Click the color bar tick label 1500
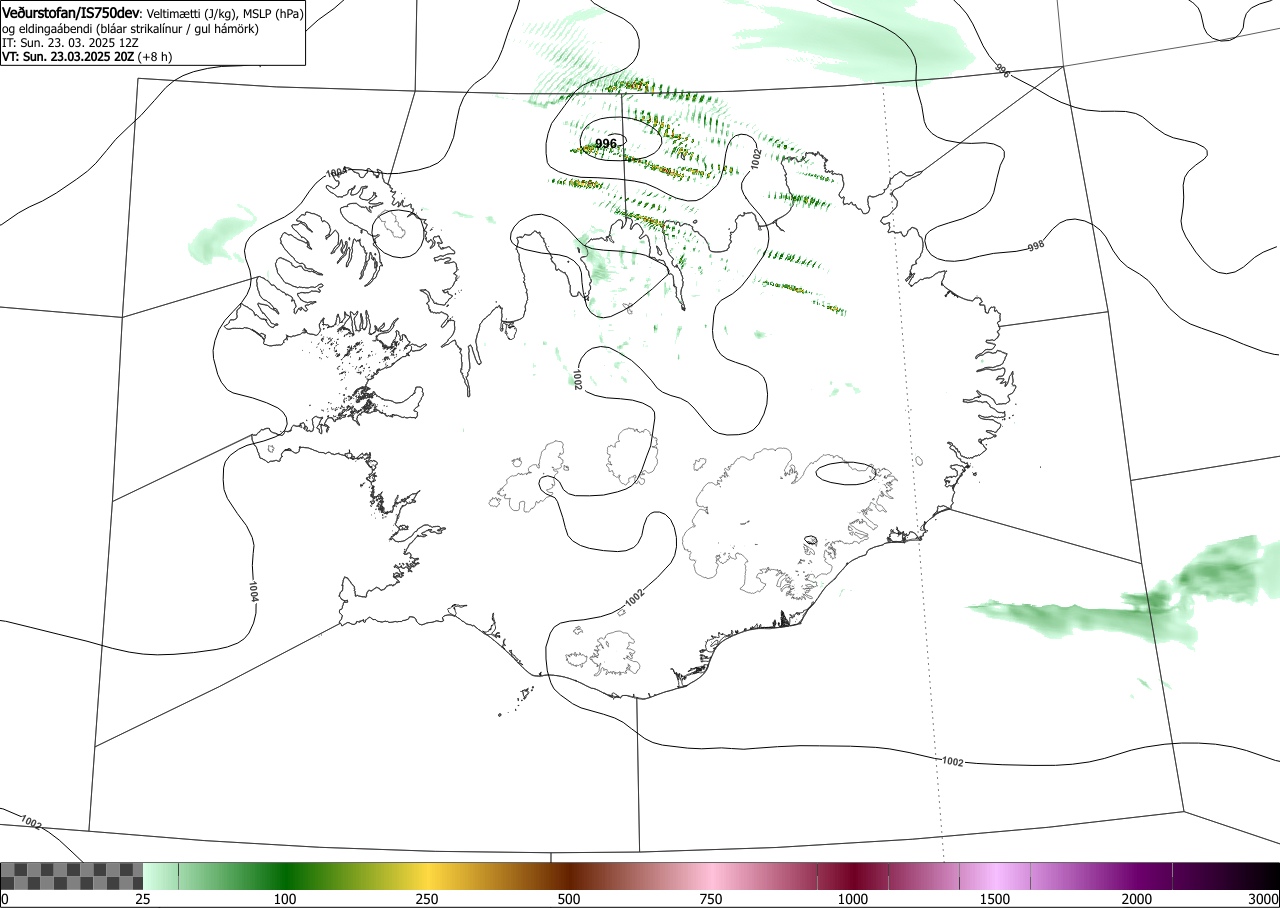 [x=995, y=899]
